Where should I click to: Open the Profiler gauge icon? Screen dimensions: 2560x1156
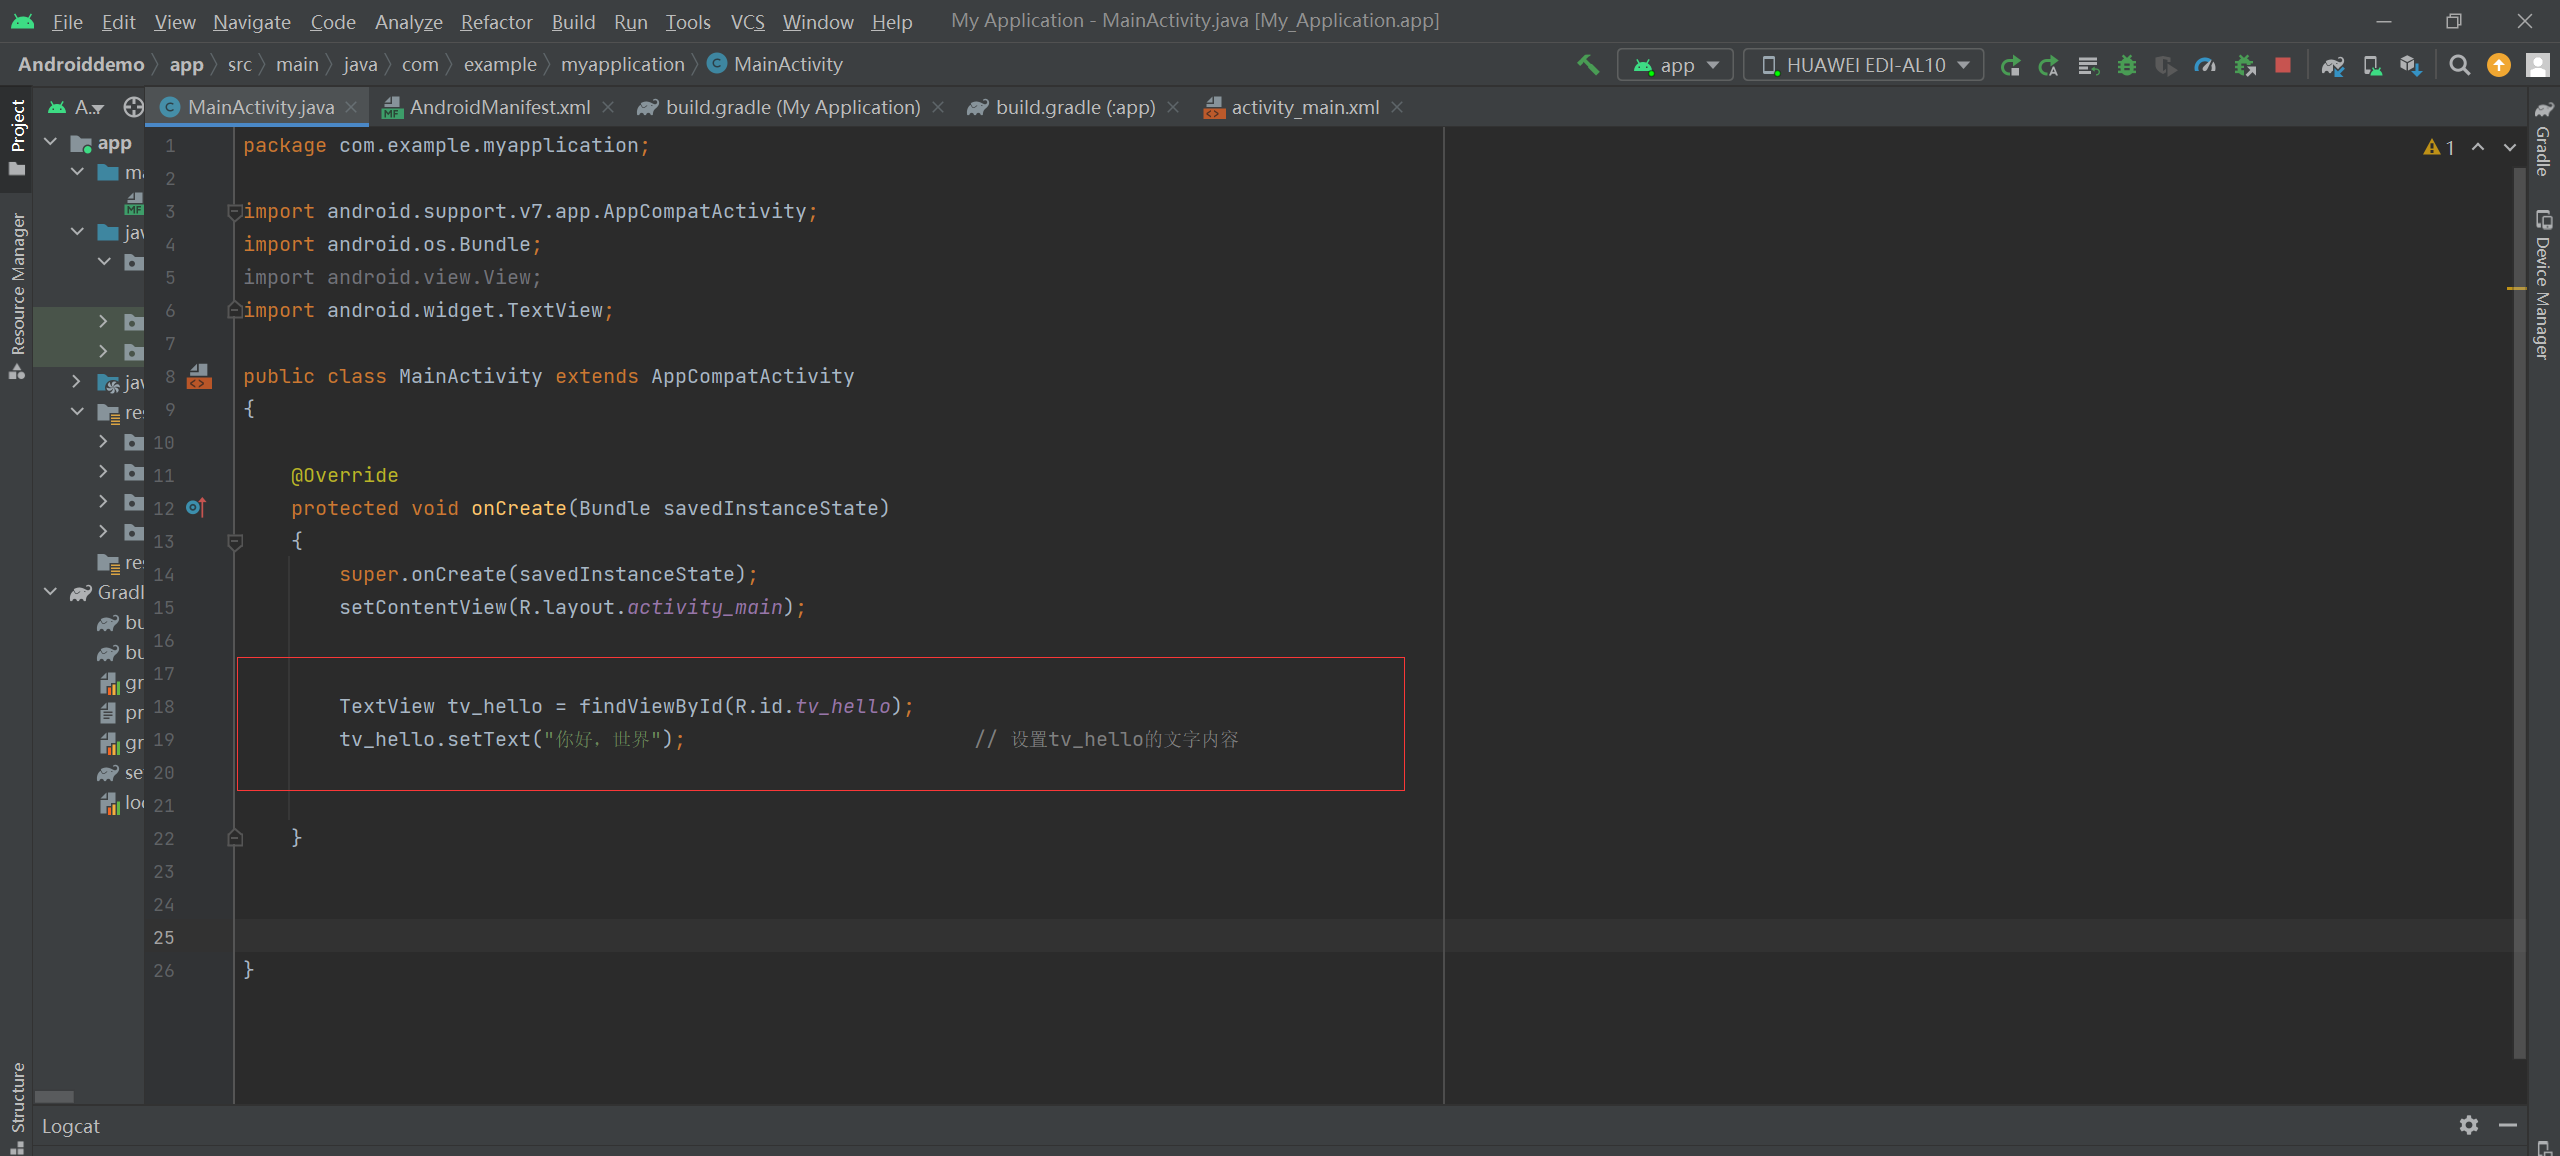pyautogui.click(x=2204, y=65)
